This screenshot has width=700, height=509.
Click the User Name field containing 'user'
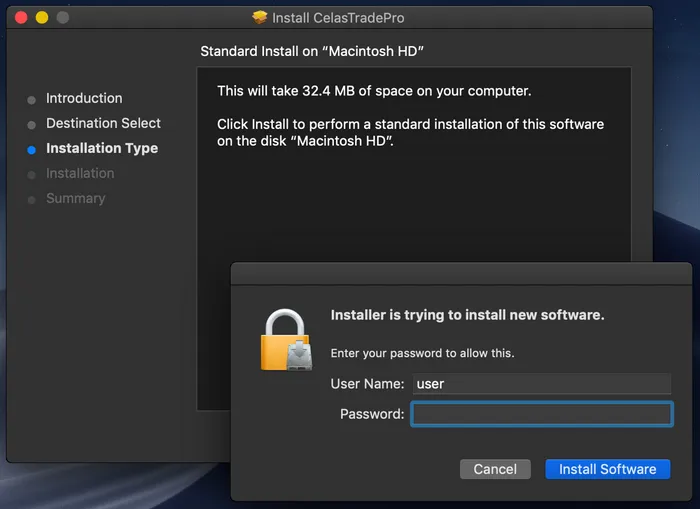pos(541,384)
